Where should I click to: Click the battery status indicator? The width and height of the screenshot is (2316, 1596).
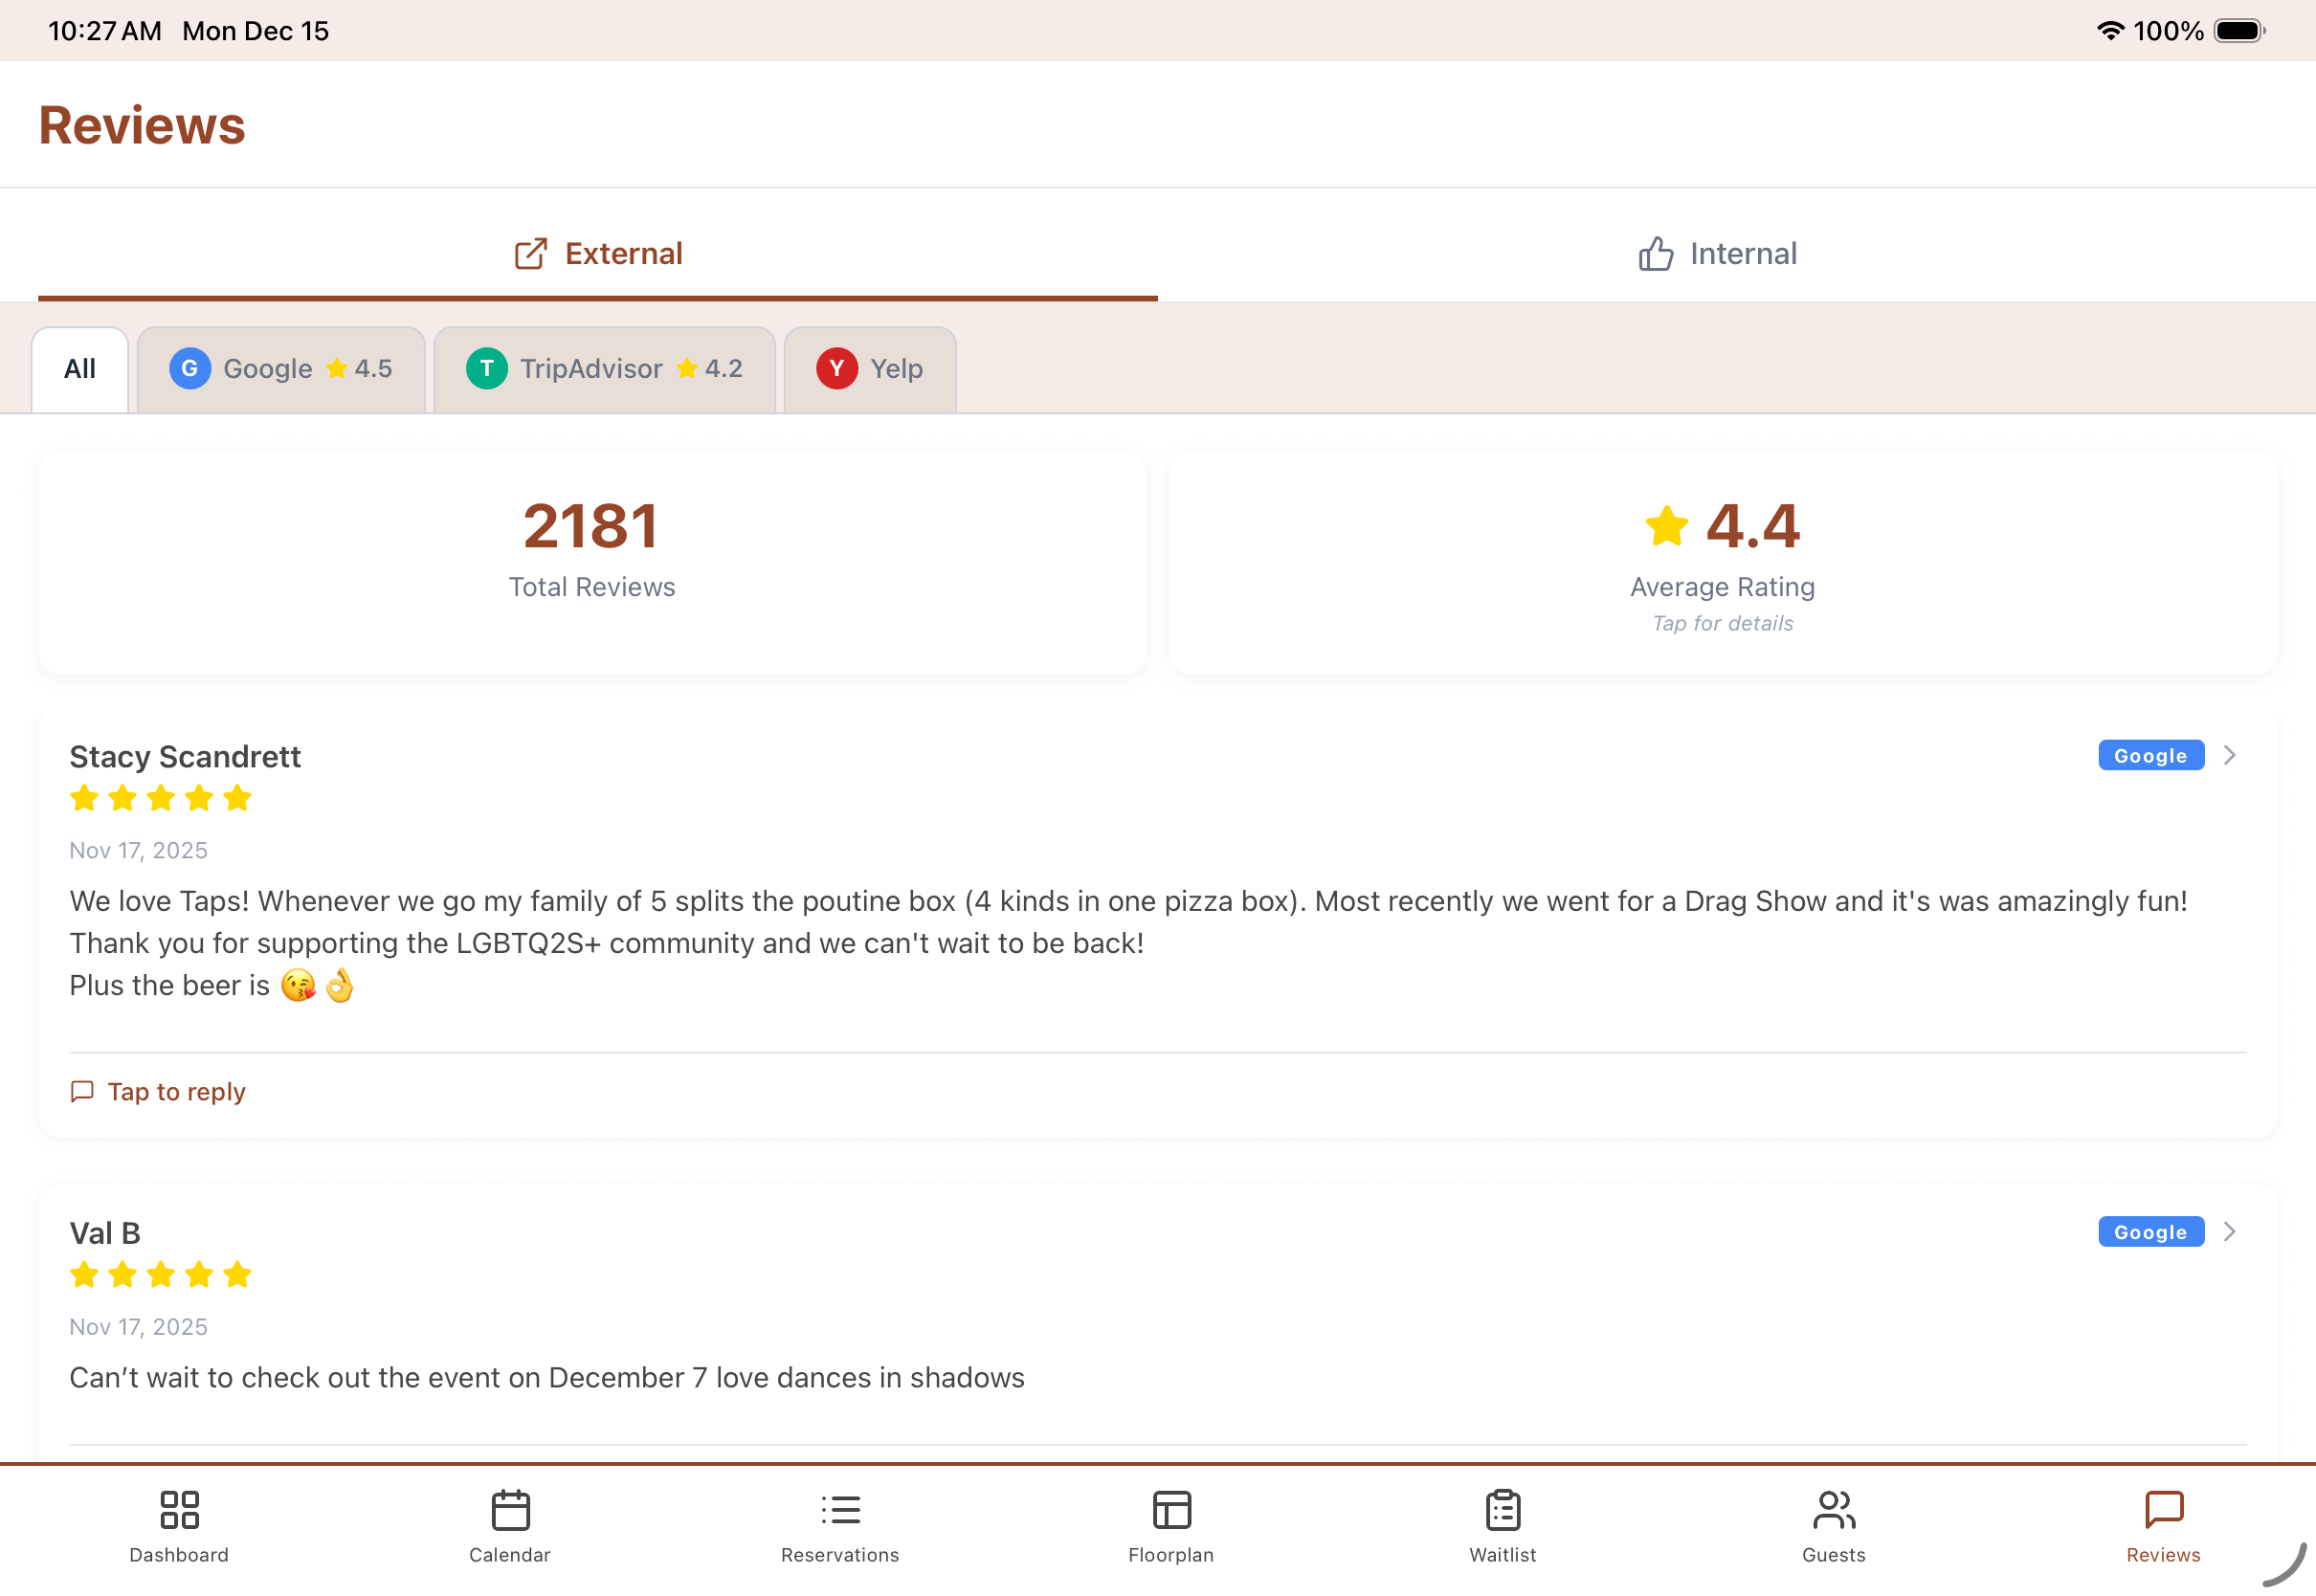[2238, 31]
